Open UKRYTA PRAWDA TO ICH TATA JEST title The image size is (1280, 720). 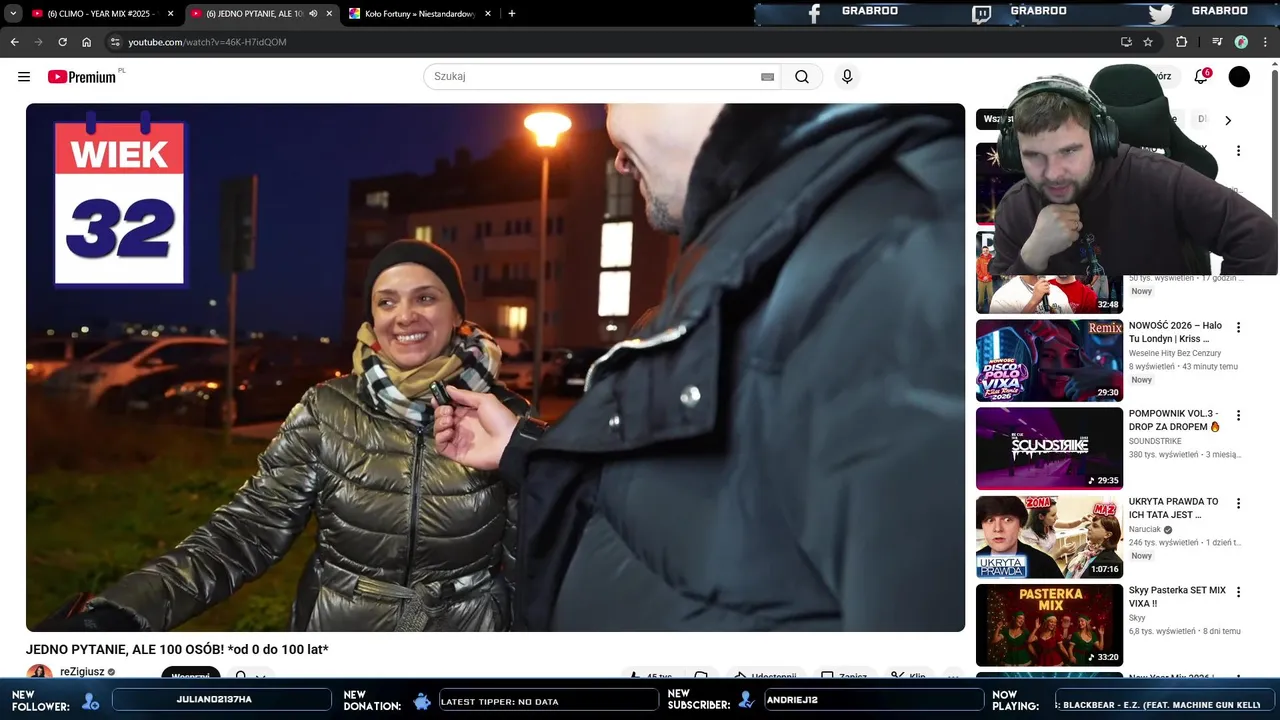point(1174,508)
